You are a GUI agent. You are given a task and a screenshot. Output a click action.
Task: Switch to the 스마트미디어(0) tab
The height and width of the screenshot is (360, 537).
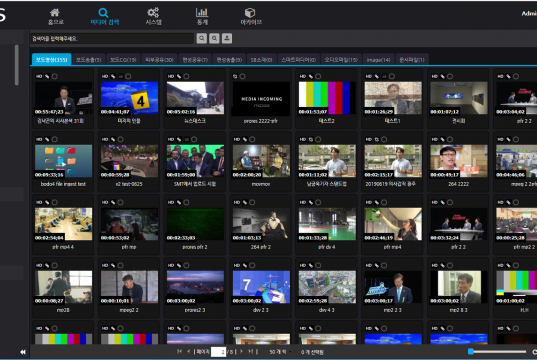pyautogui.click(x=298, y=60)
